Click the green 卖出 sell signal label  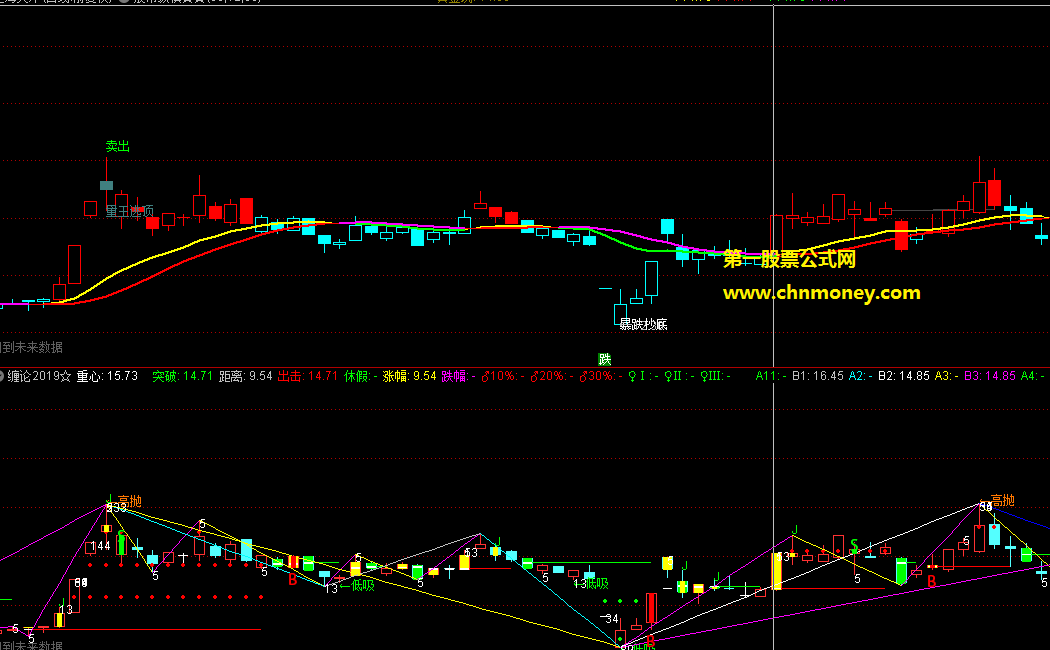pos(118,146)
